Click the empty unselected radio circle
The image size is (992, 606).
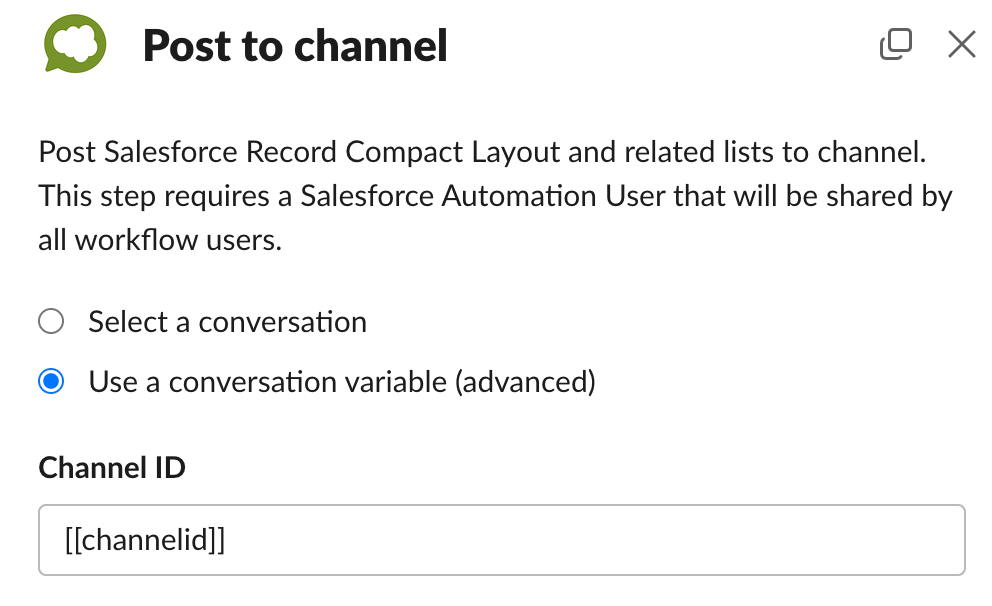(x=51, y=321)
